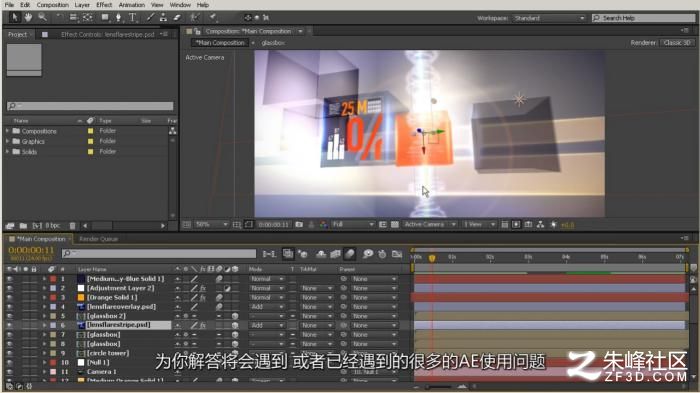Delete selected project item with trash icon
Viewport: 700px width, 393px height.
(72, 226)
